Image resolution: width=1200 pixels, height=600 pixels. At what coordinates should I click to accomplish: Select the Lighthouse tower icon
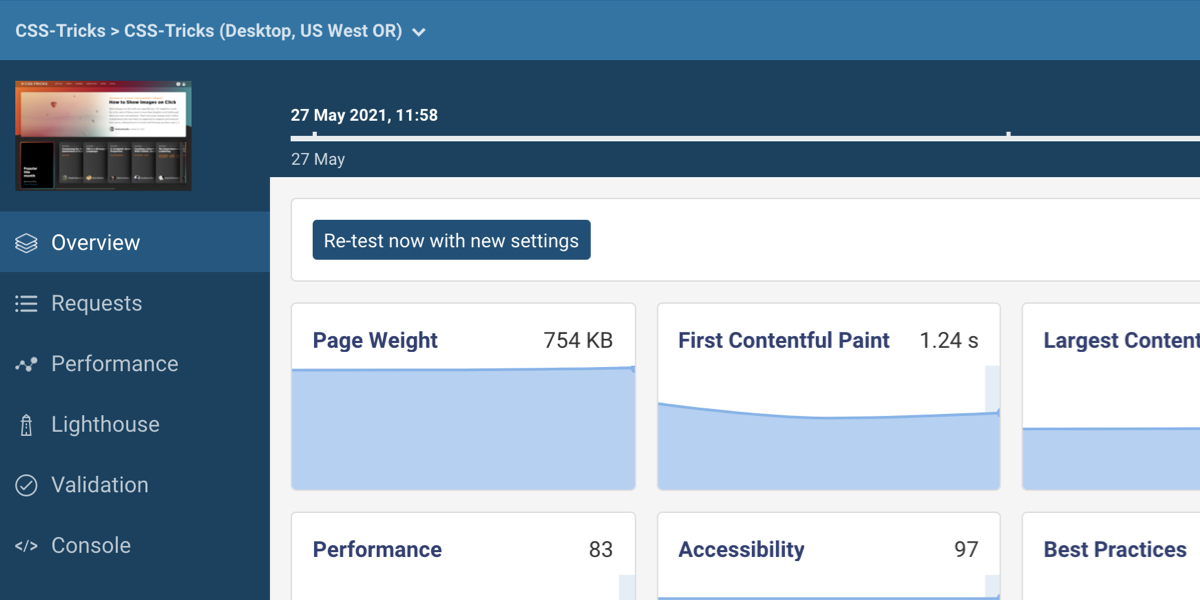[26, 425]
